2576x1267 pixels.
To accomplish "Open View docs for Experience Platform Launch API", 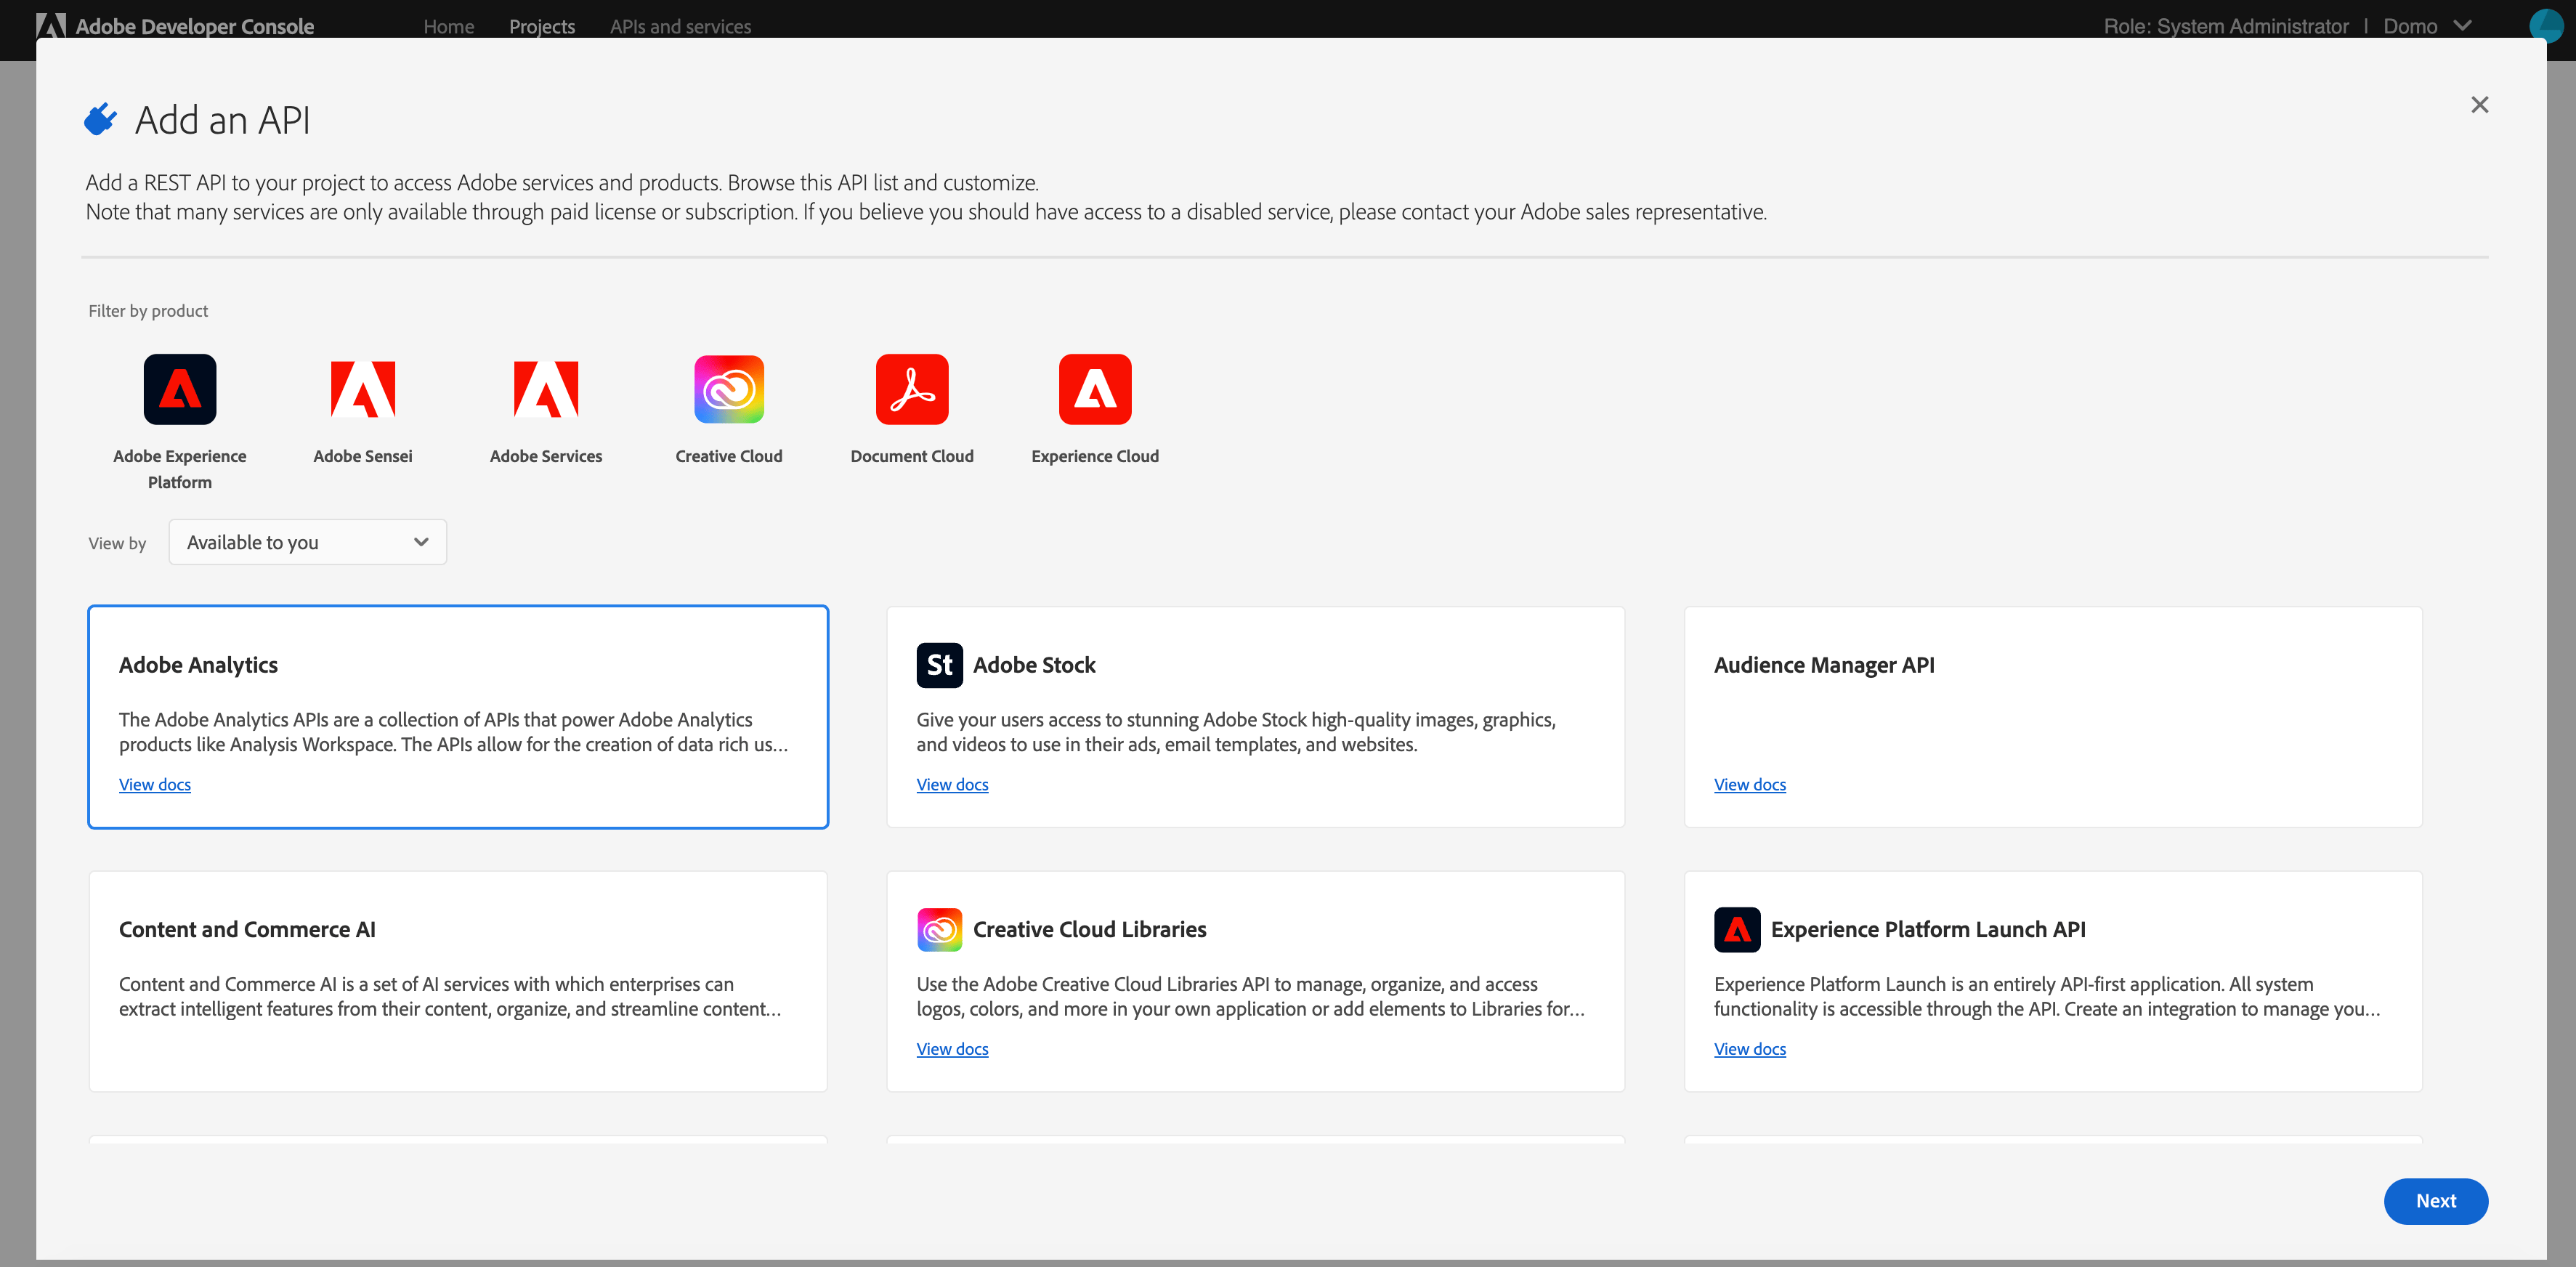I will tap(1750, 1049).
